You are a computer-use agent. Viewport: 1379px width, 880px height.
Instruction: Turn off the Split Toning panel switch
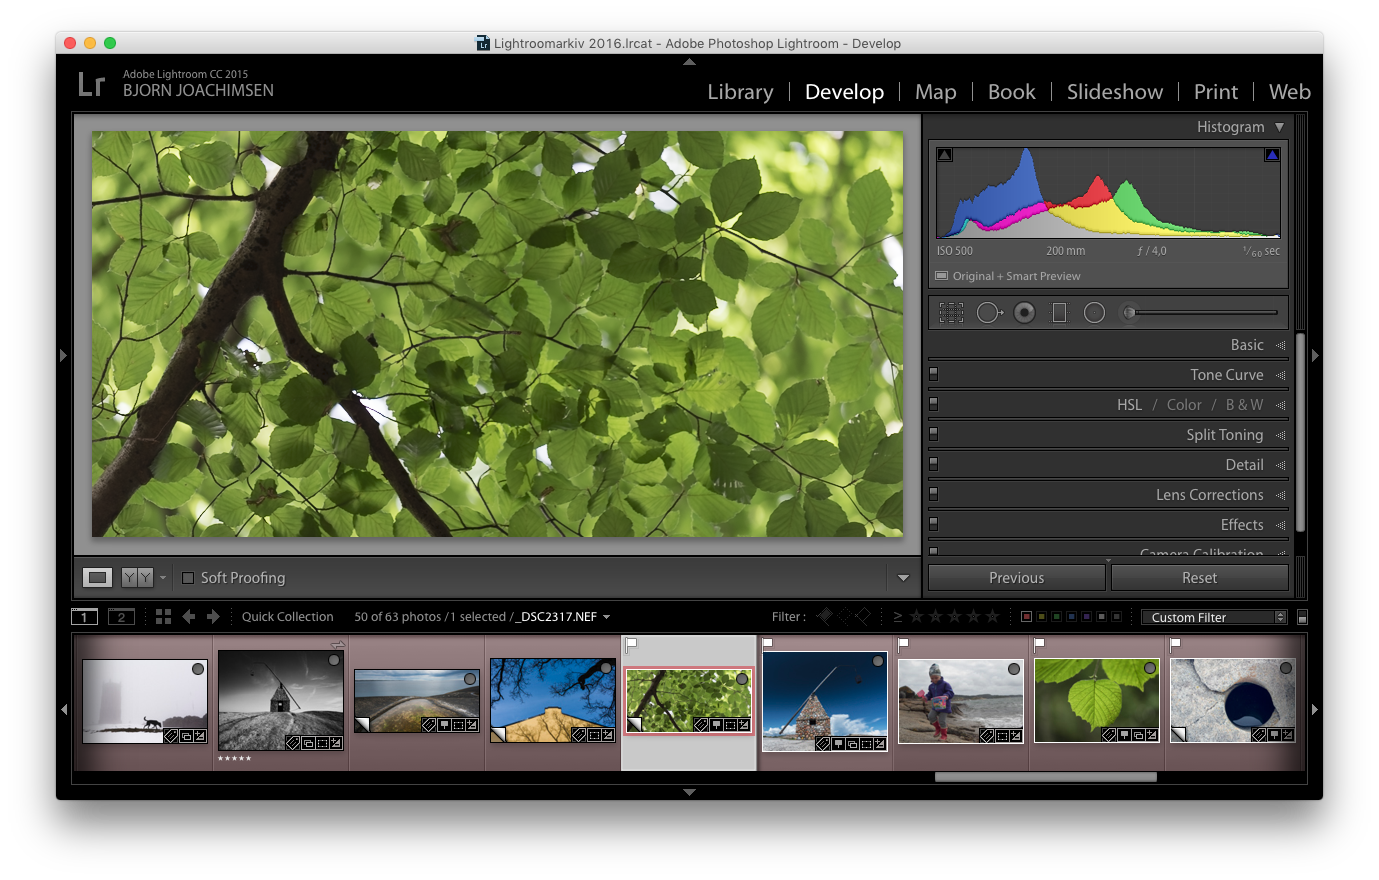(x=934, y=434)
